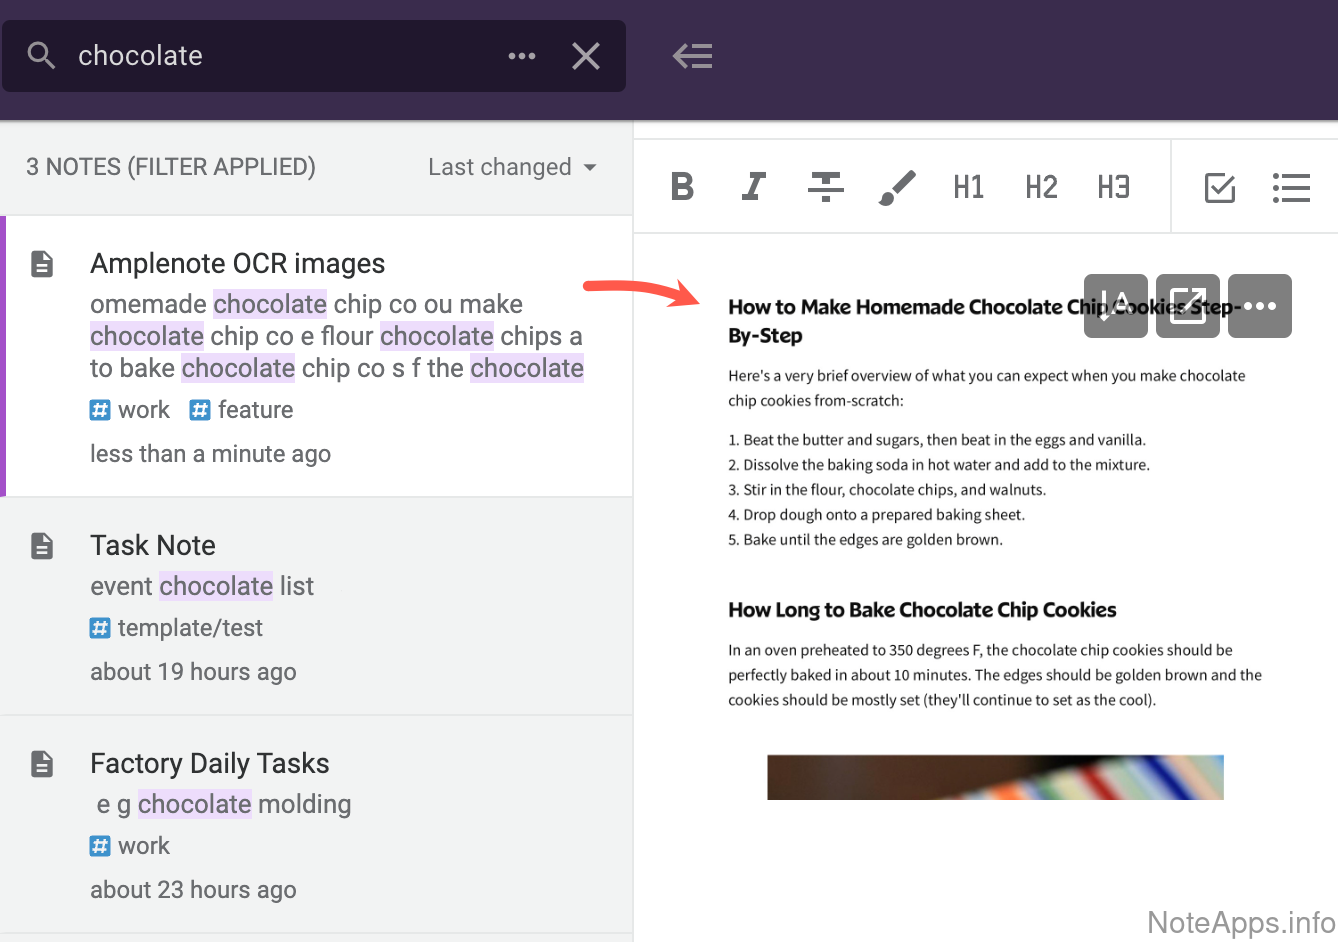Viewport: 1338px width, 942px height.
Task: Collapse the notes list sidebar
Action: 692,56
